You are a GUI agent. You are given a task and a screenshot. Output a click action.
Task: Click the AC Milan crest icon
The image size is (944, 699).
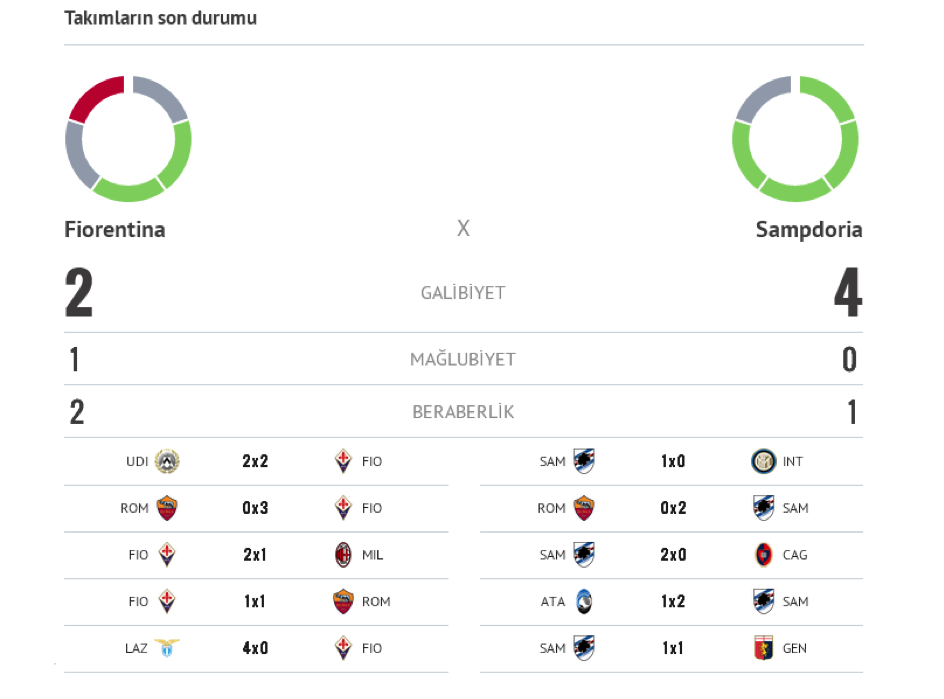pos(343,555)
